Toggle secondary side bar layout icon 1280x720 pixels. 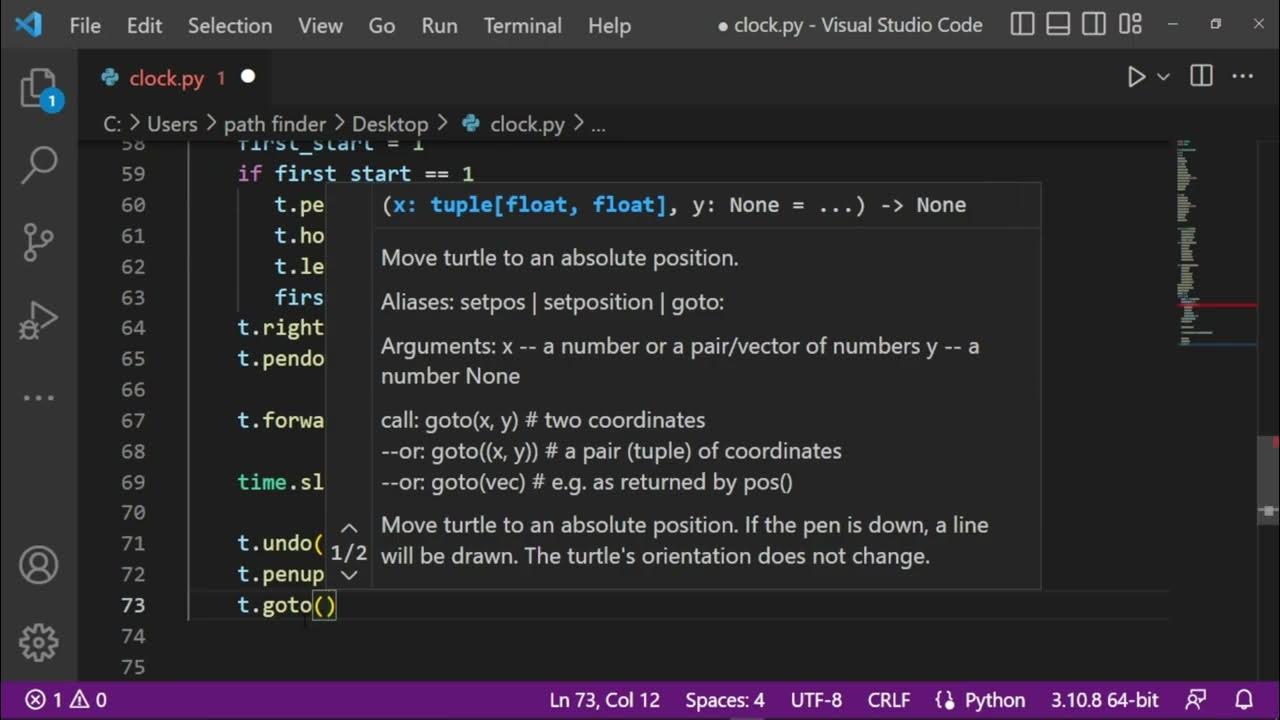point(1094,24)
